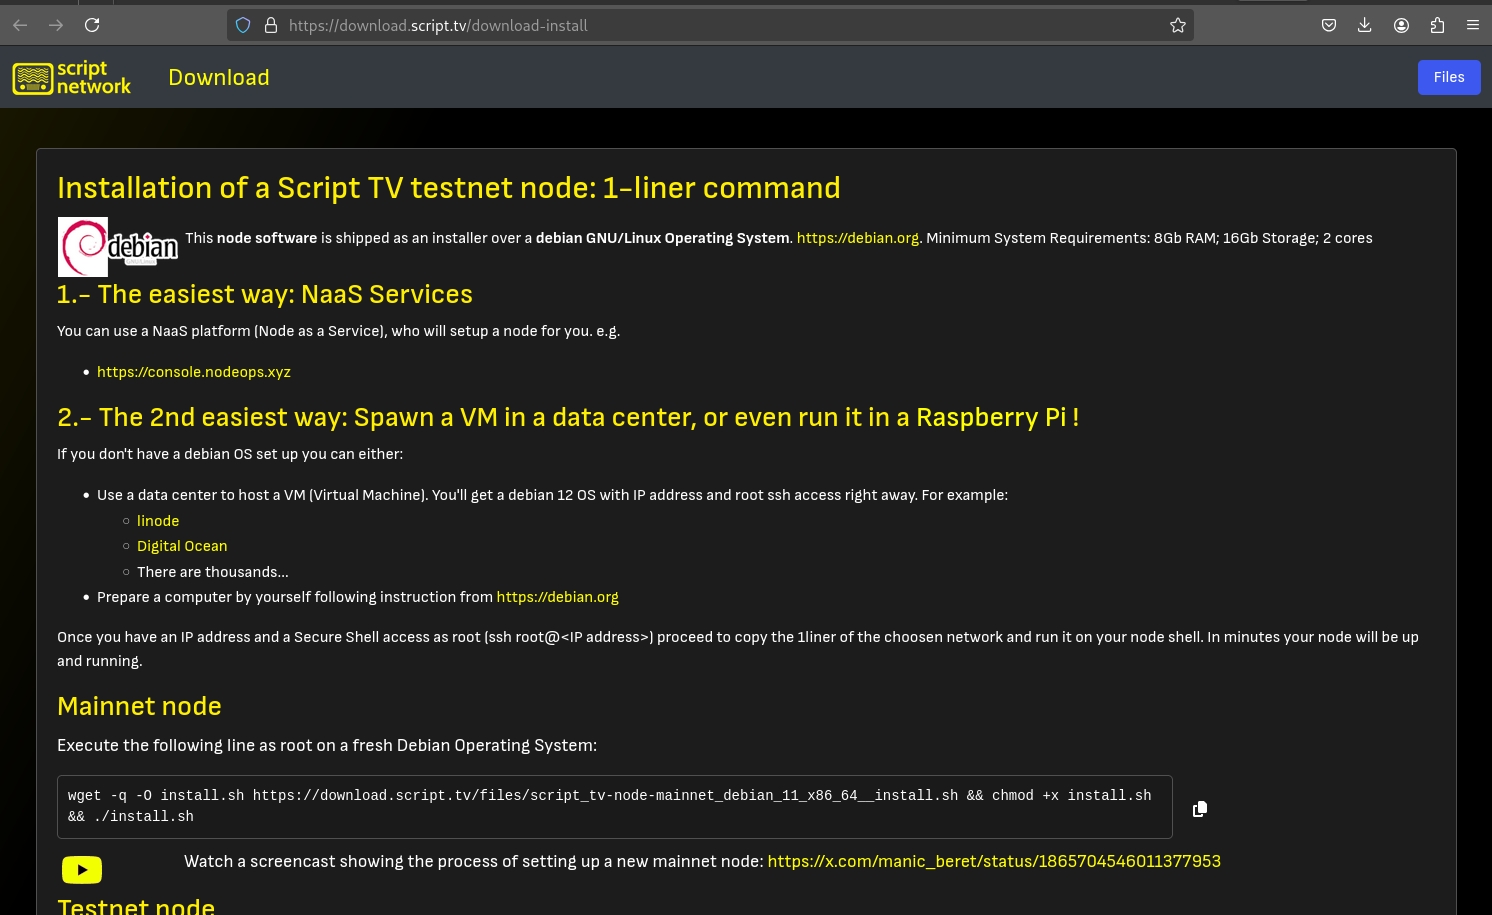The height and width of the screenshot is (915, 1492).
Task: Bookmark this page with the star icon
Action: [1178, 26]
